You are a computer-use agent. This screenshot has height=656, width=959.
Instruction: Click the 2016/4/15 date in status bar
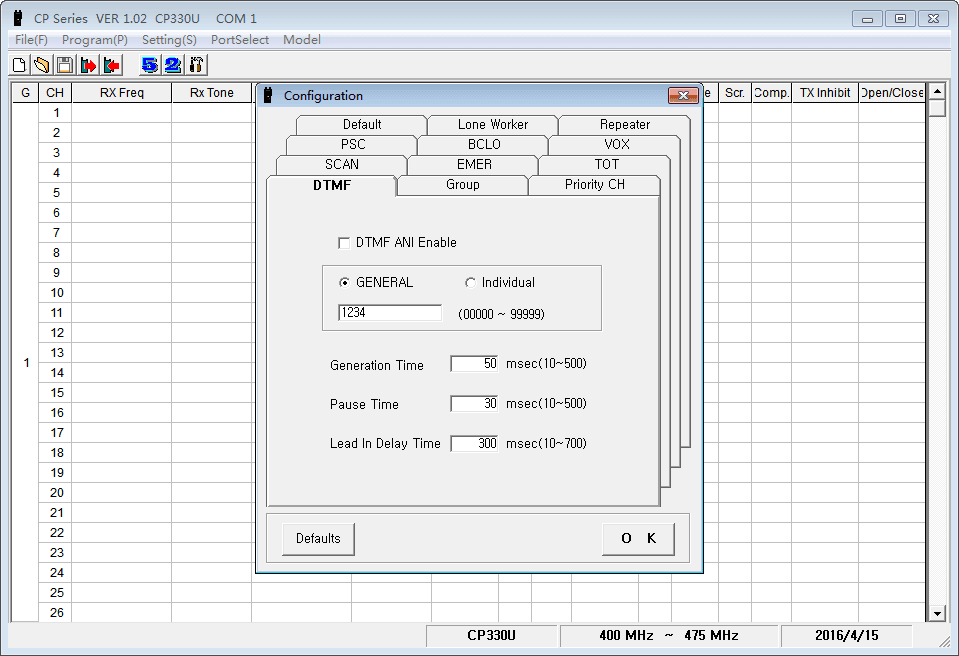point(846,636)
